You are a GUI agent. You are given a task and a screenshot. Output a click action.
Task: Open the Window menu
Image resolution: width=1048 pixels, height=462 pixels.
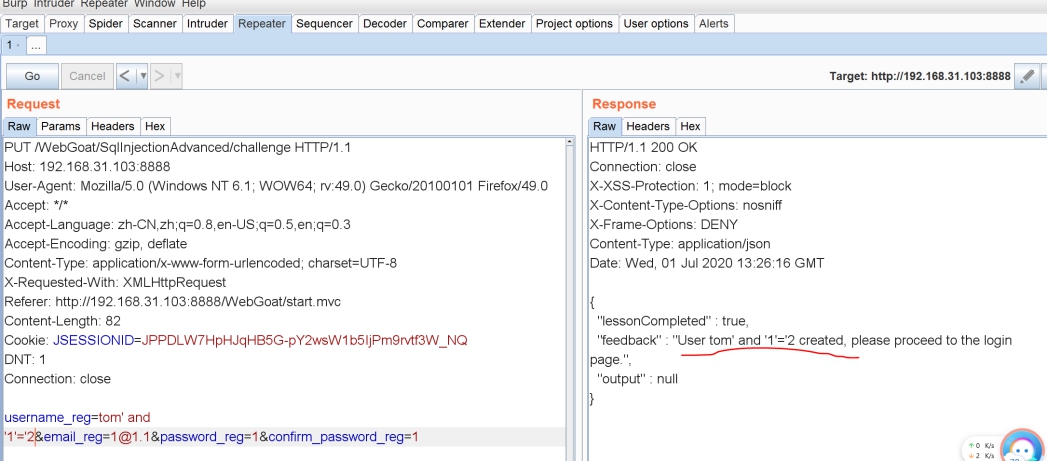pyautogui.click(x=154, y=3)
